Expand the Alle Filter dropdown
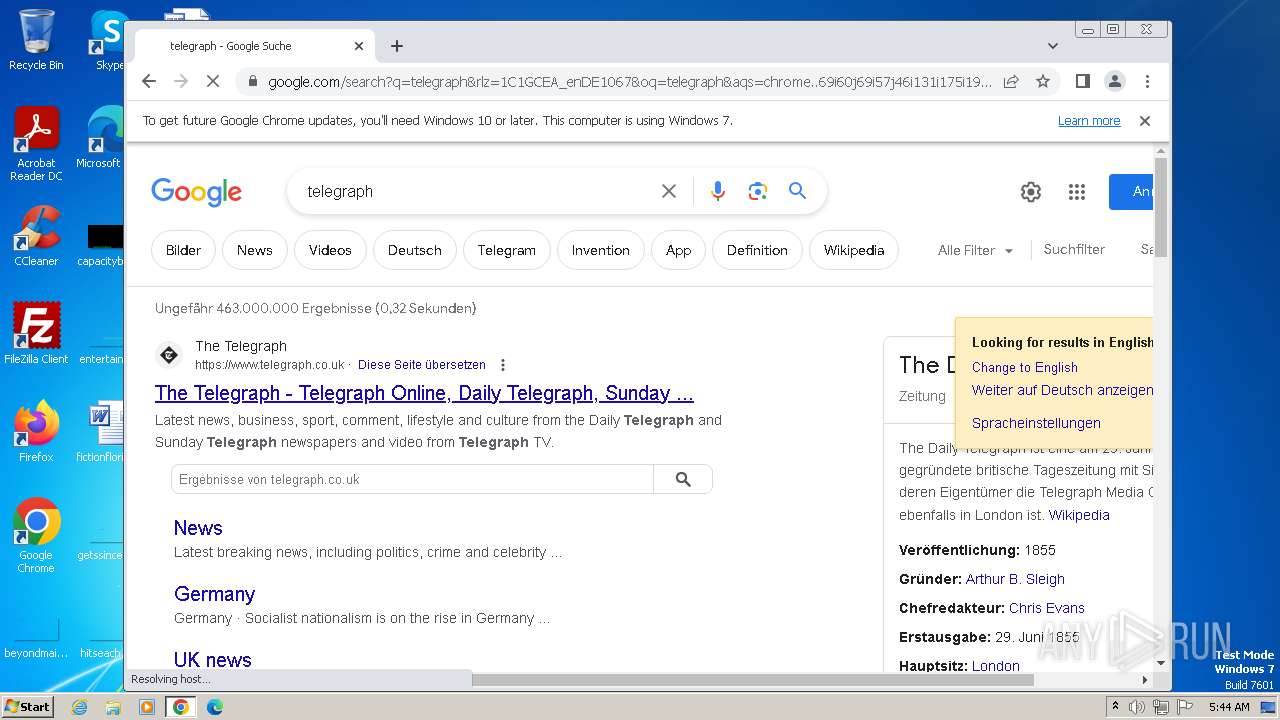1280x720 pixels. 975,251
